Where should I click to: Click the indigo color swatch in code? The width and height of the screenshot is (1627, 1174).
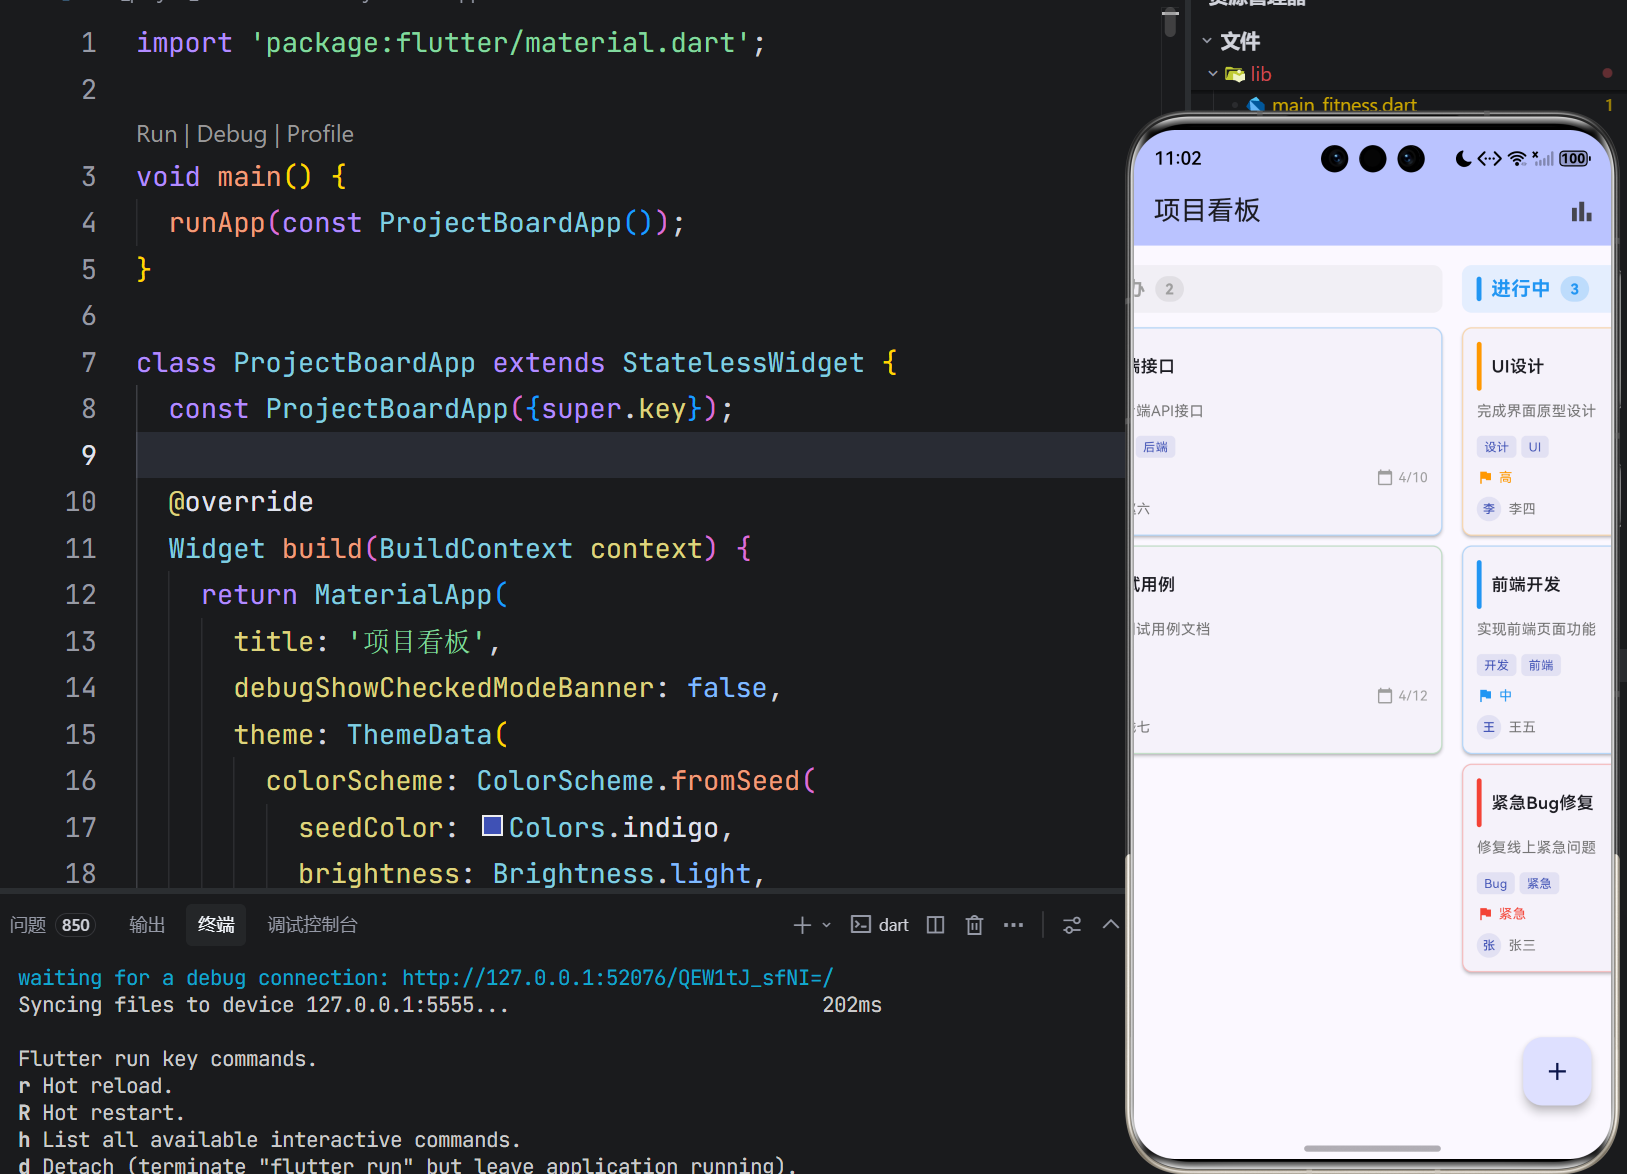point(492,826)
